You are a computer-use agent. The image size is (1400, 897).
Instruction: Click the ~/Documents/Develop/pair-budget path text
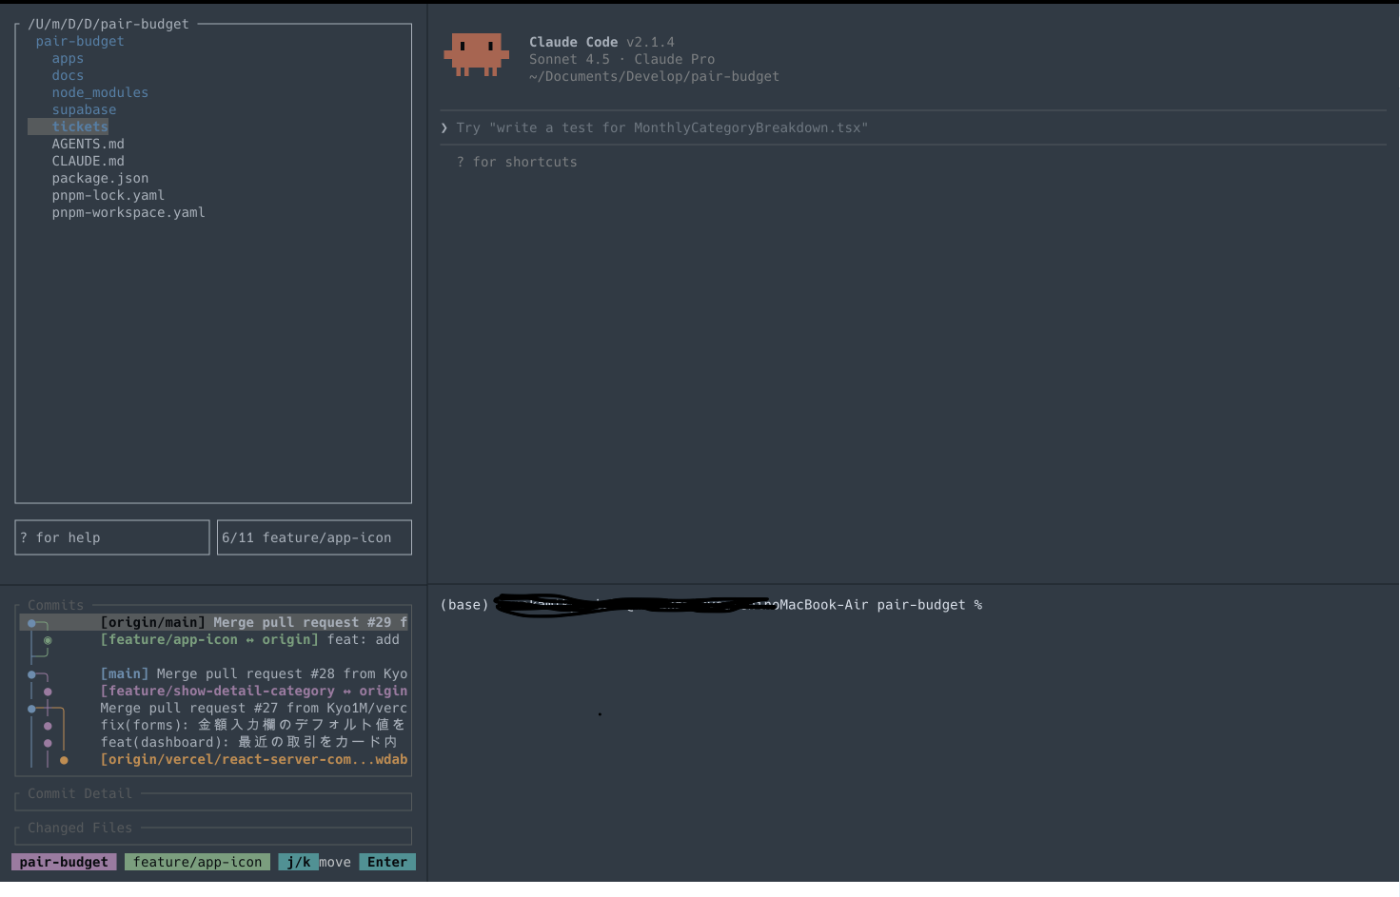[x=654, y=76]
